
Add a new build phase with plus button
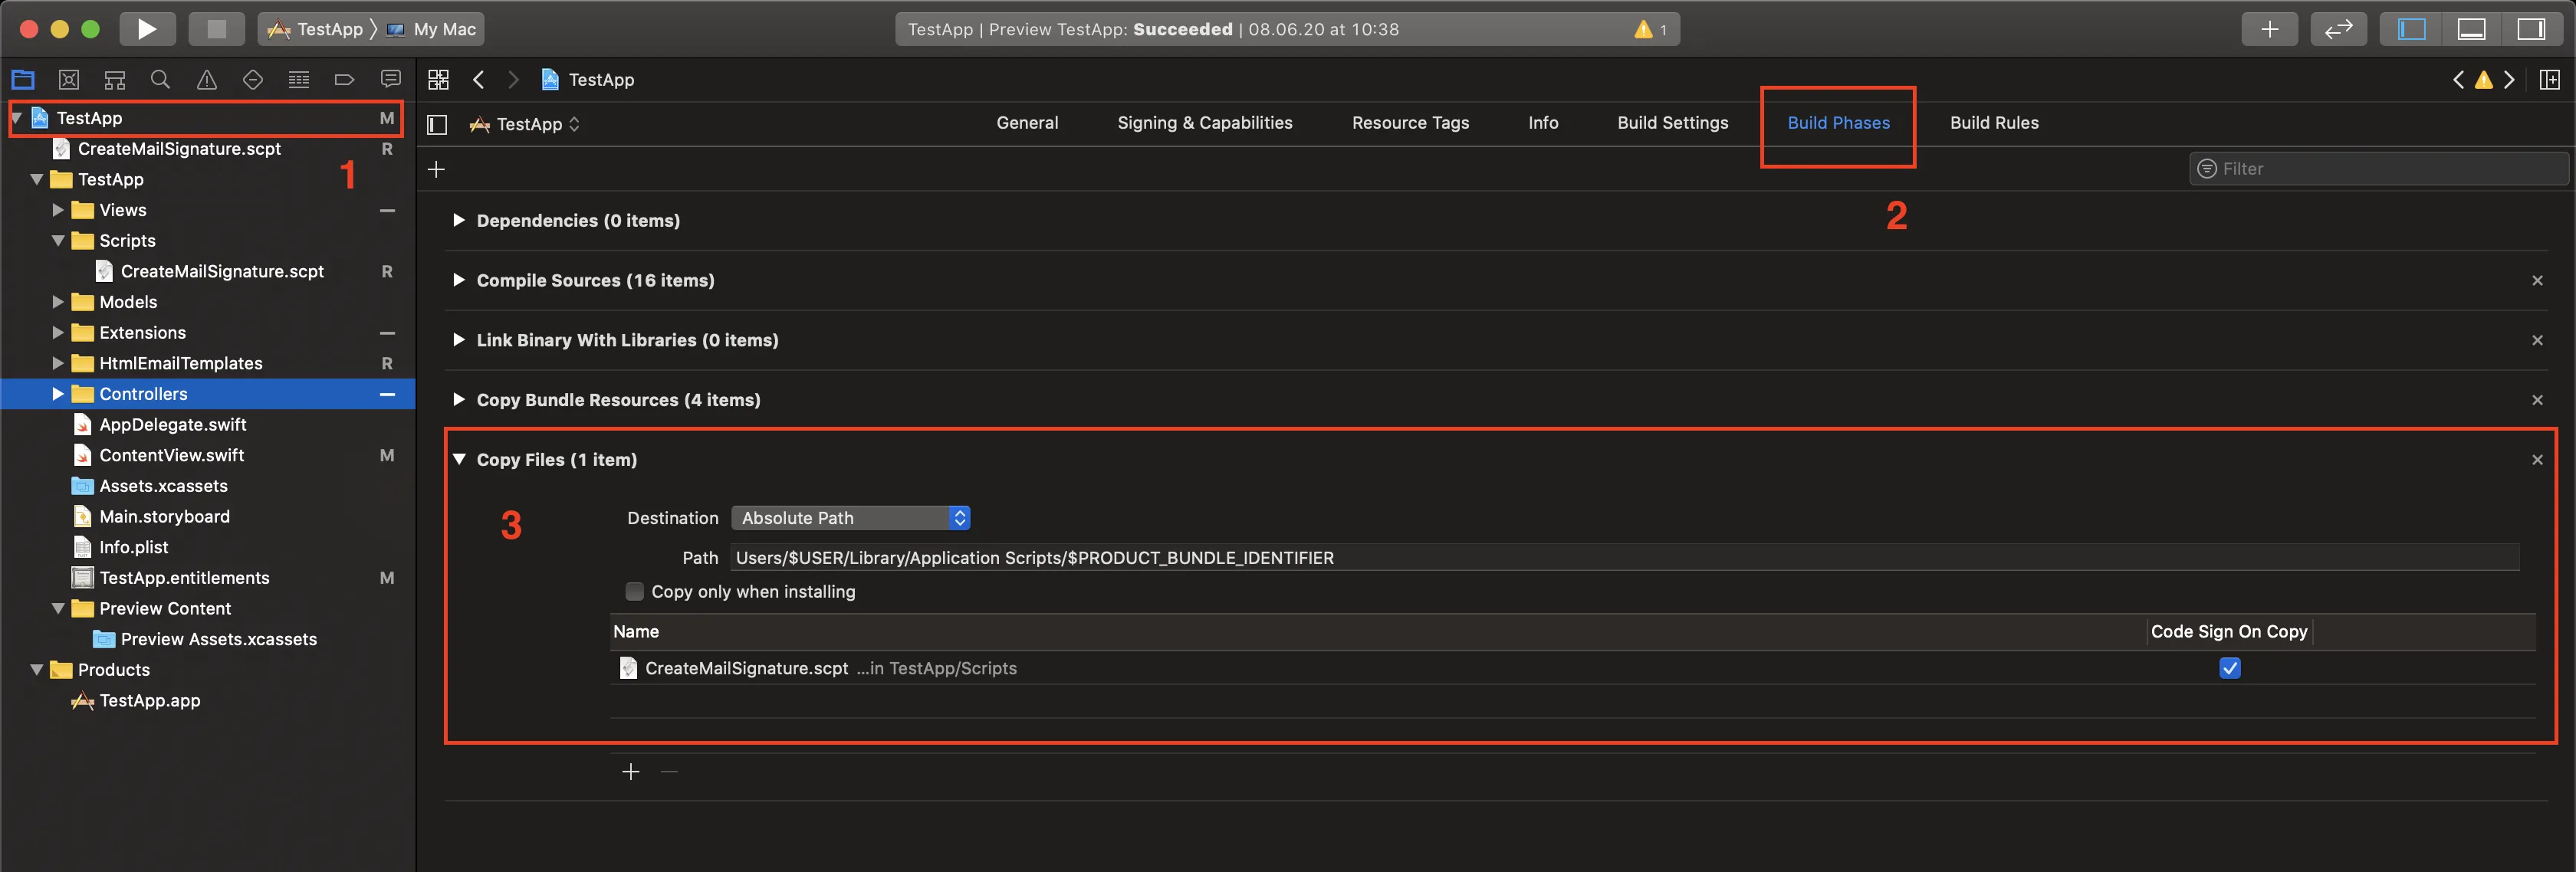coord(437,169)
